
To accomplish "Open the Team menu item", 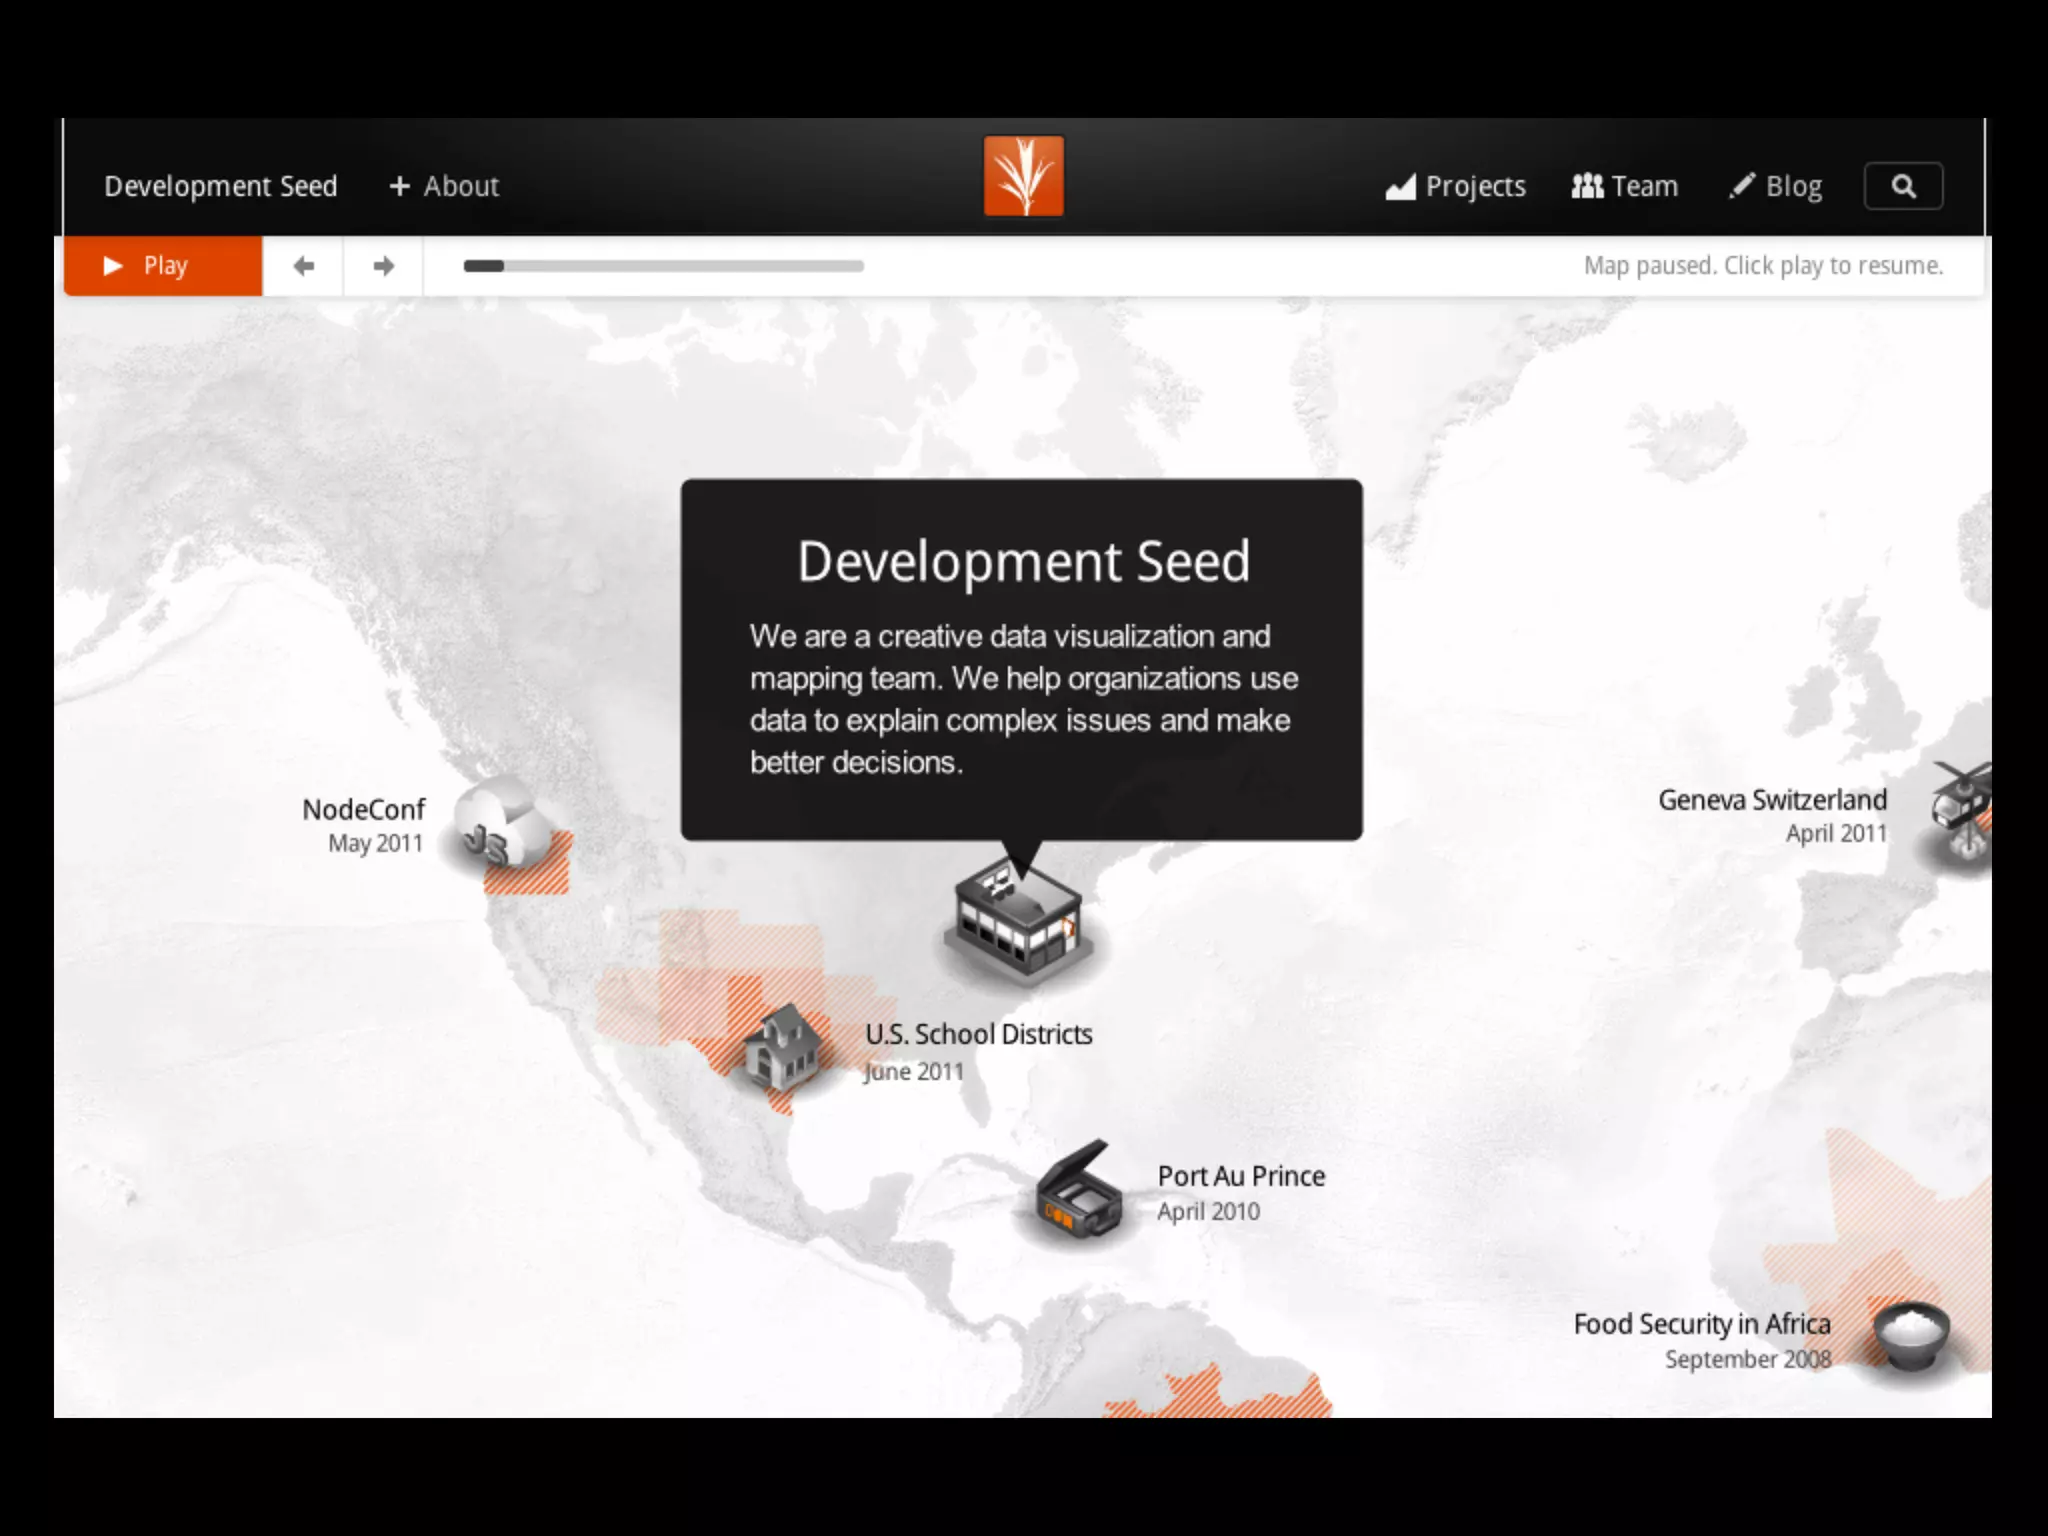I will click(x=1625, y=186).
